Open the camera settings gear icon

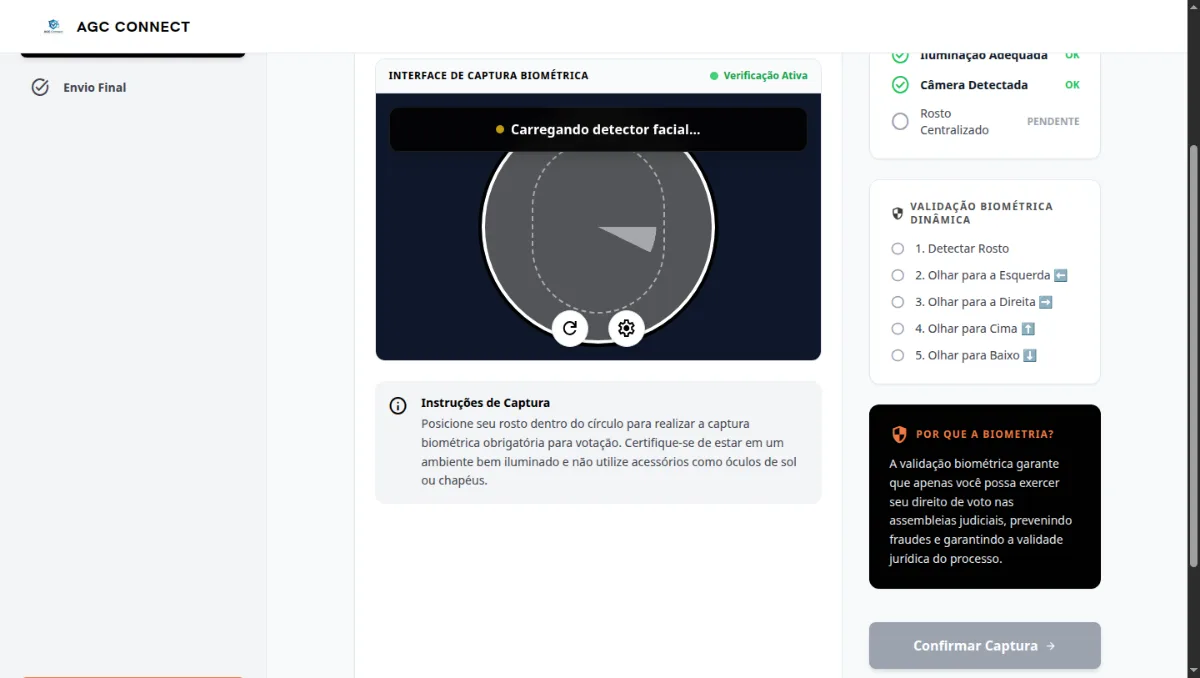626,327
